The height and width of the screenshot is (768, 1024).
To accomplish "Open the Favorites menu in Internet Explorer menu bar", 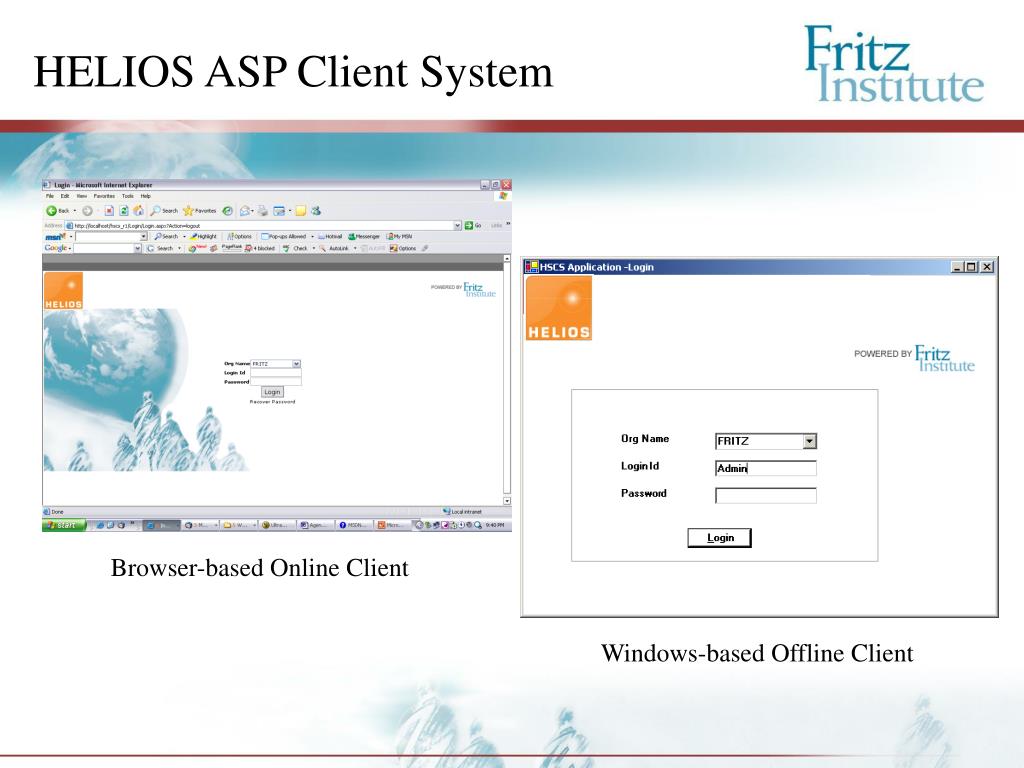I will (x=104, y=196).
